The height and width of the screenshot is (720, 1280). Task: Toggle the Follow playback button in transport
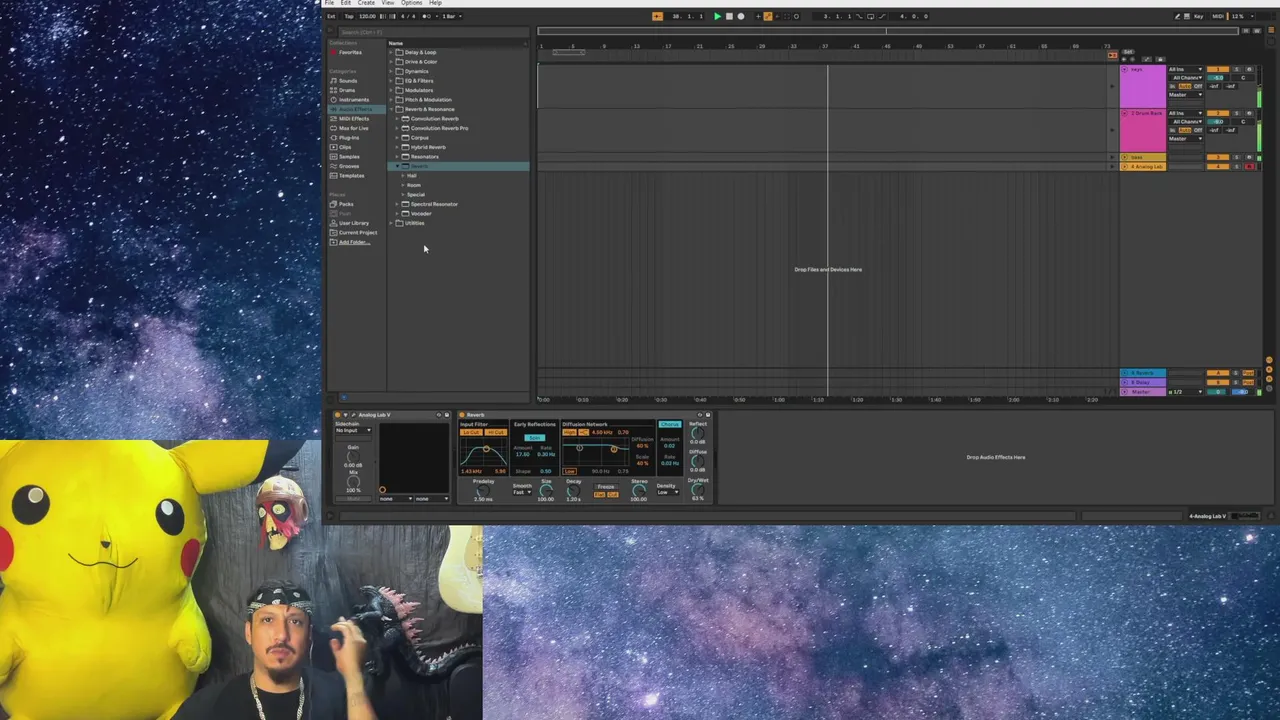[x=657, y=16]
